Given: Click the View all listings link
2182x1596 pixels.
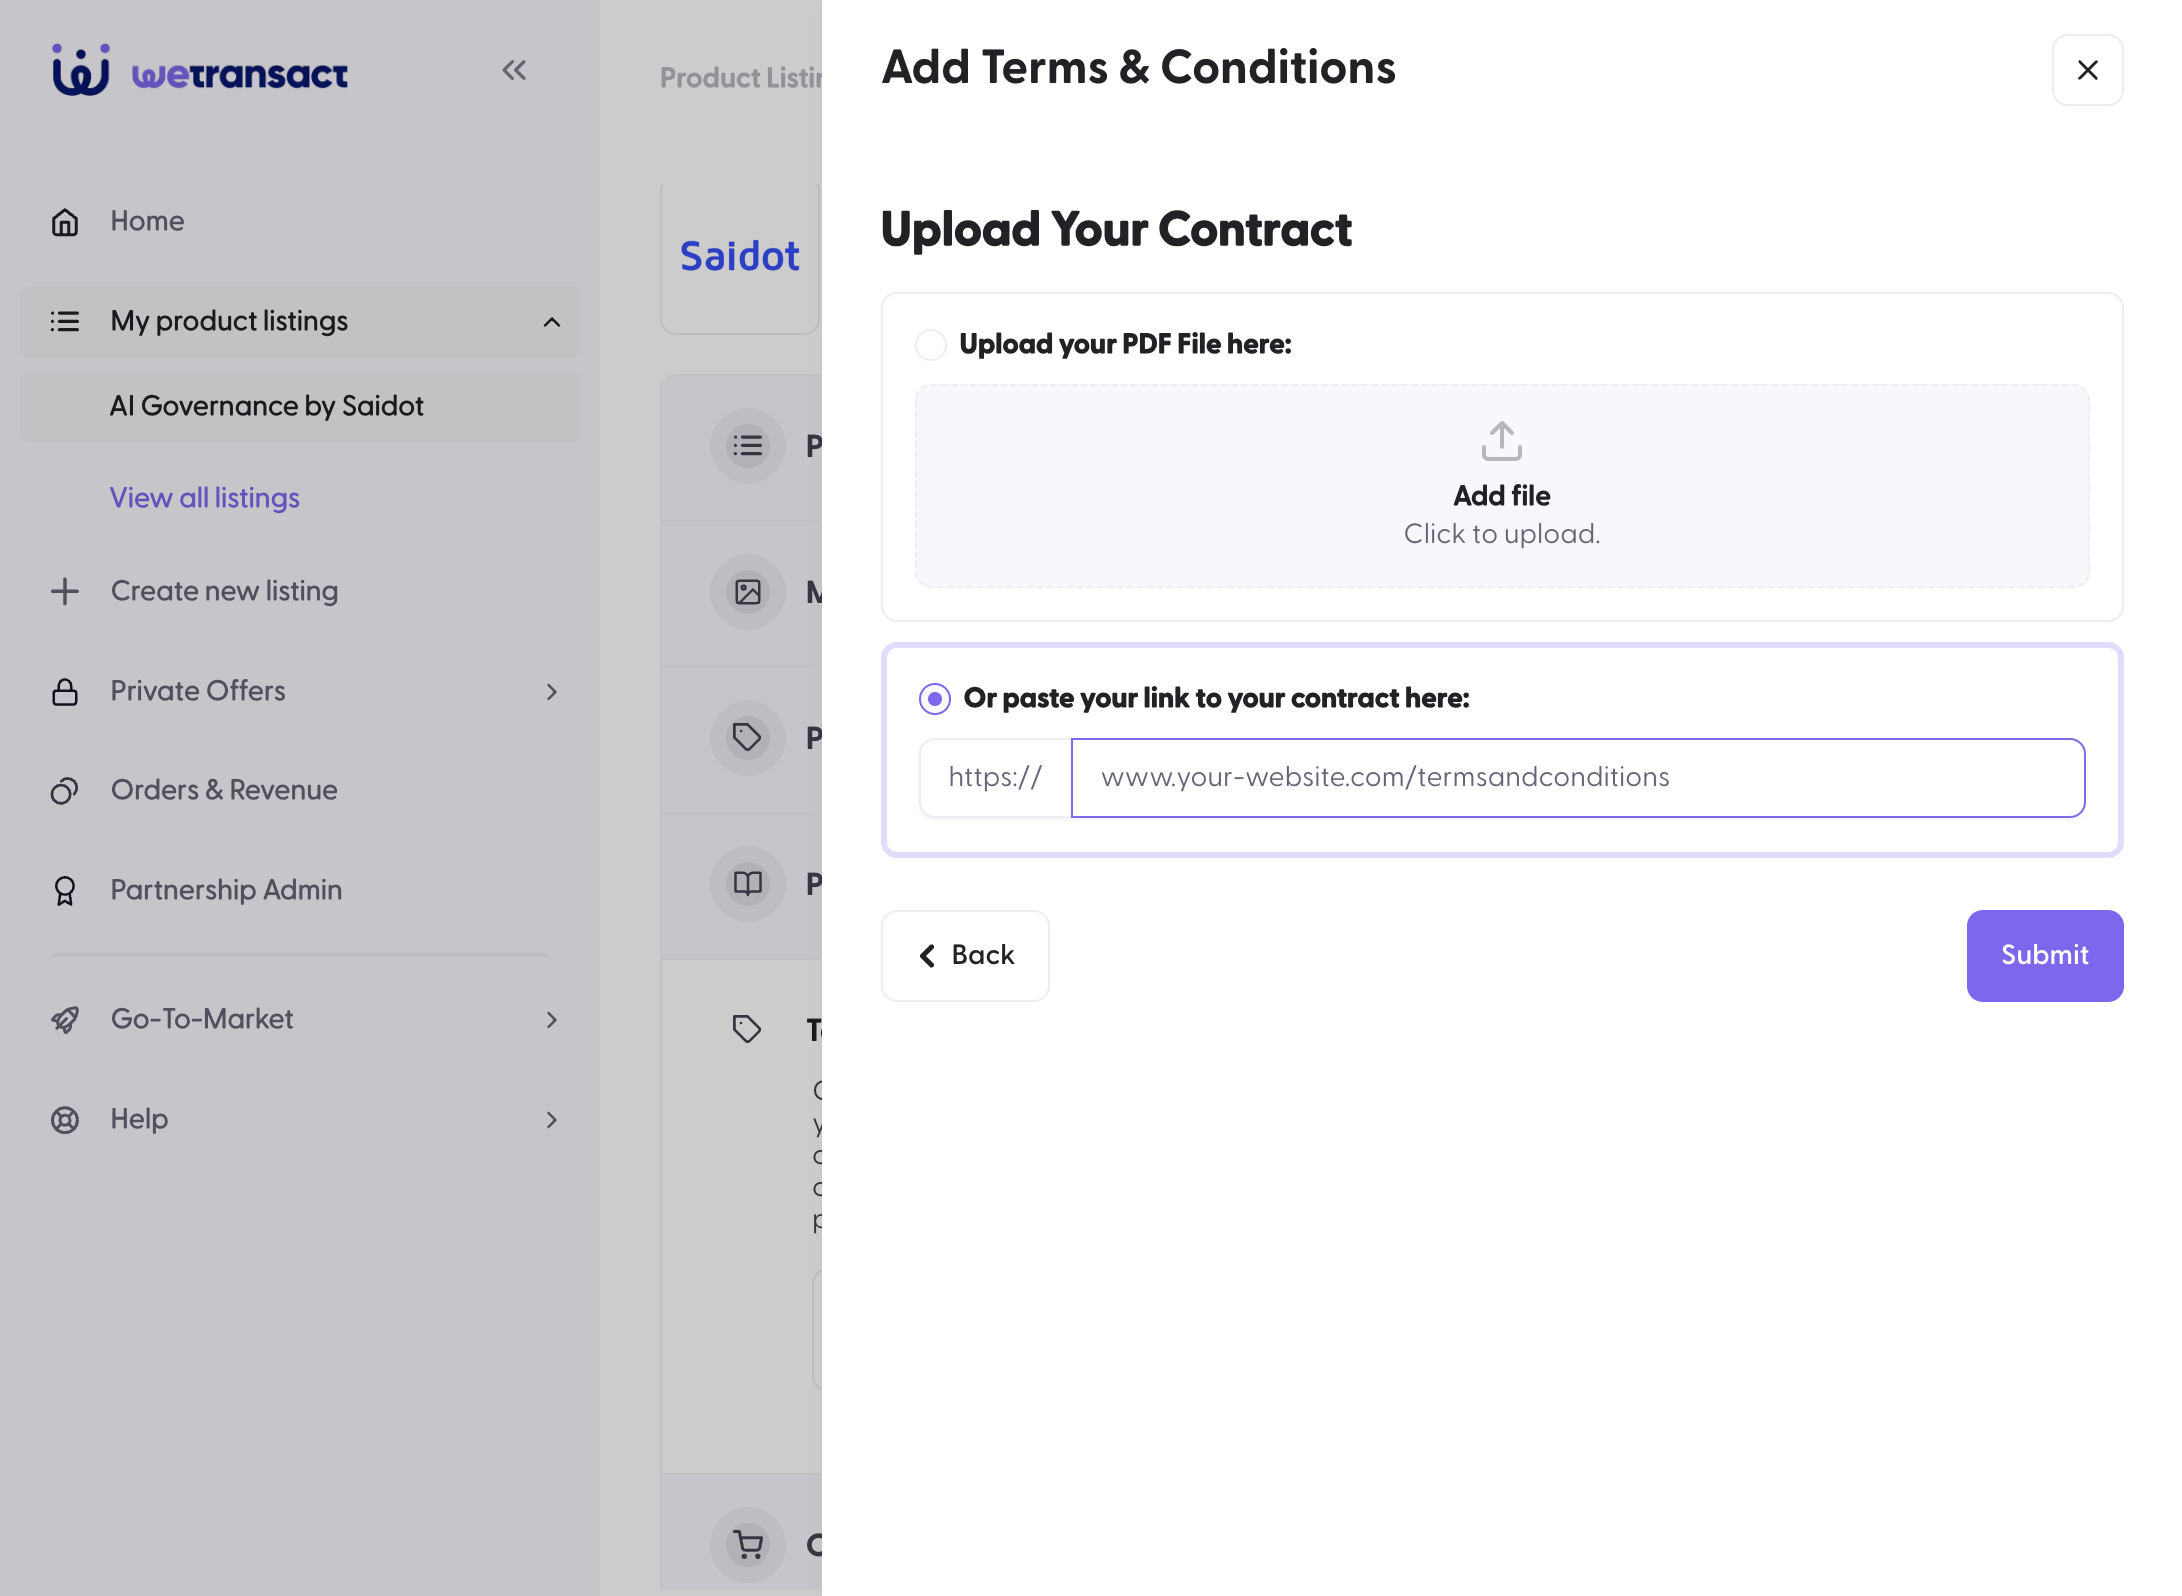Looking at the screenshot, I should click(x=205, y=498).
